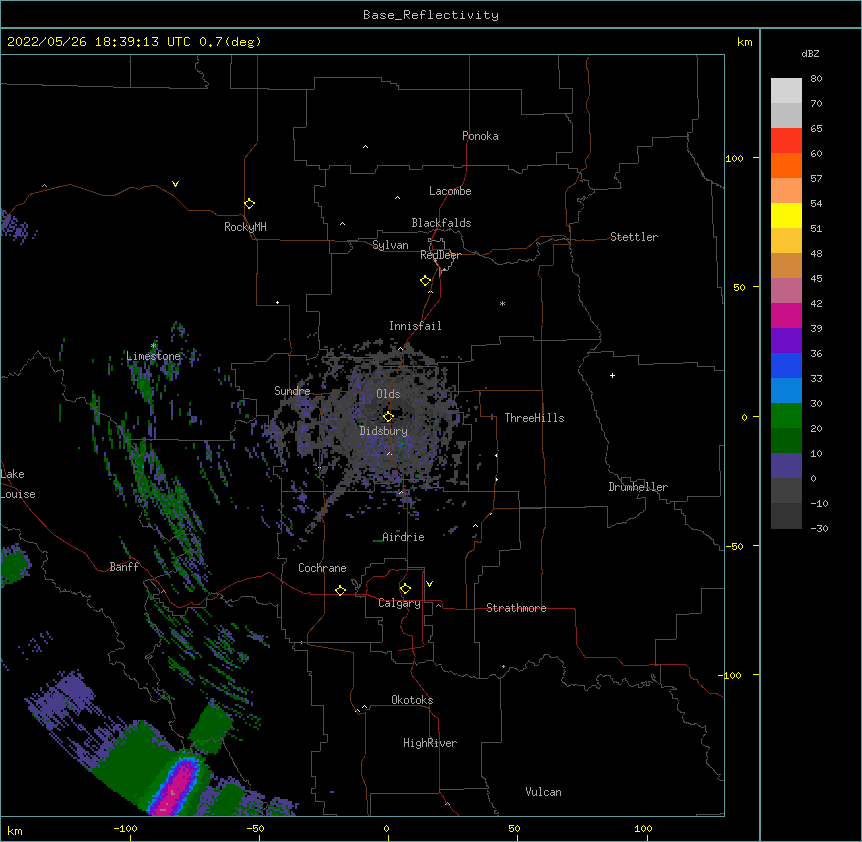The width and height of the screenshot is (862, 842).
Task: Click the yellow diamond marker south of RedDeer
Action: coord(425,281)
